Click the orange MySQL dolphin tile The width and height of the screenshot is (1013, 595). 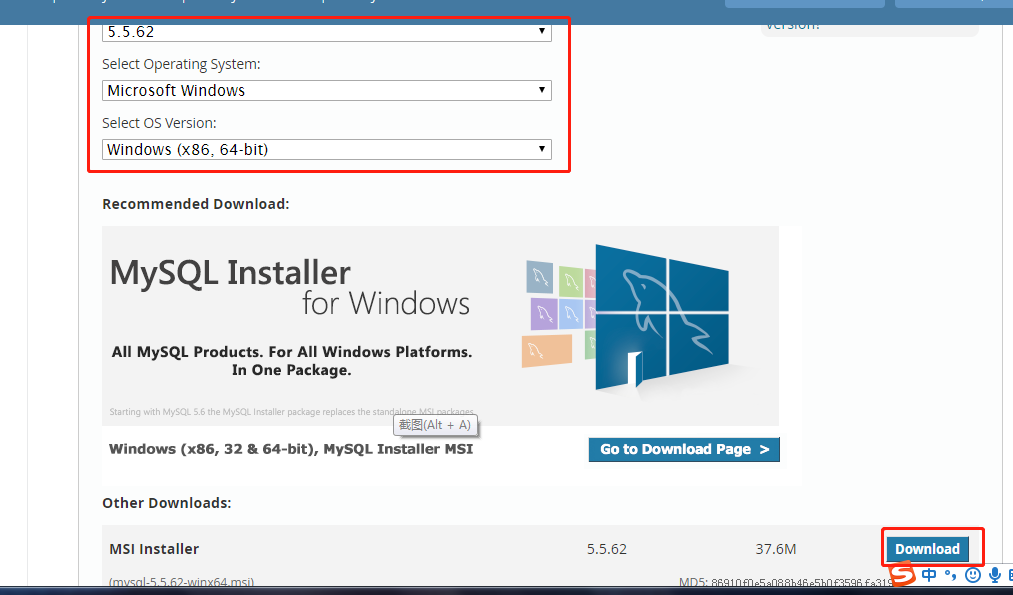click(547, 350)
